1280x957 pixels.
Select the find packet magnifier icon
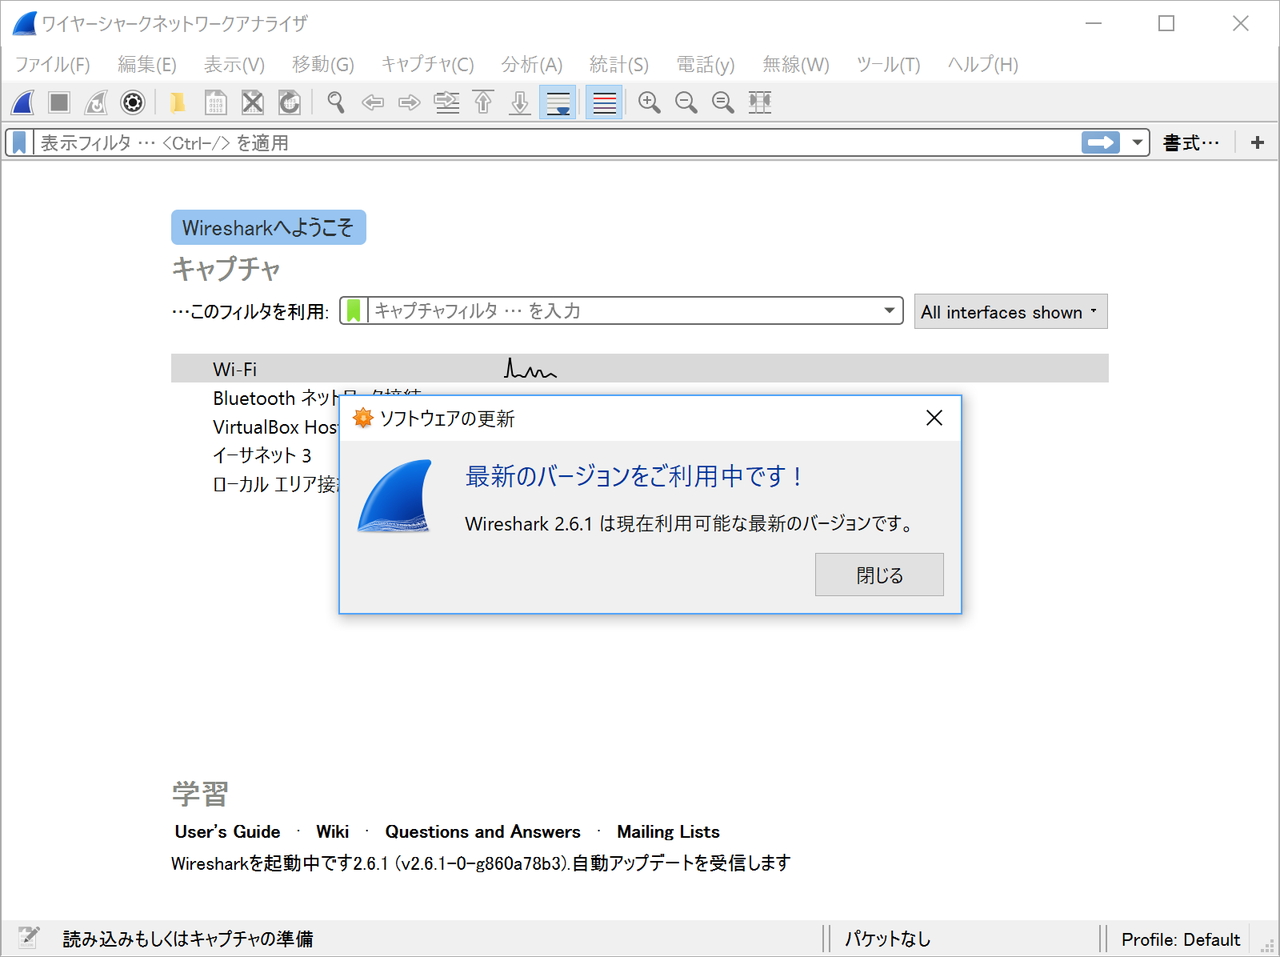point(335,102)
